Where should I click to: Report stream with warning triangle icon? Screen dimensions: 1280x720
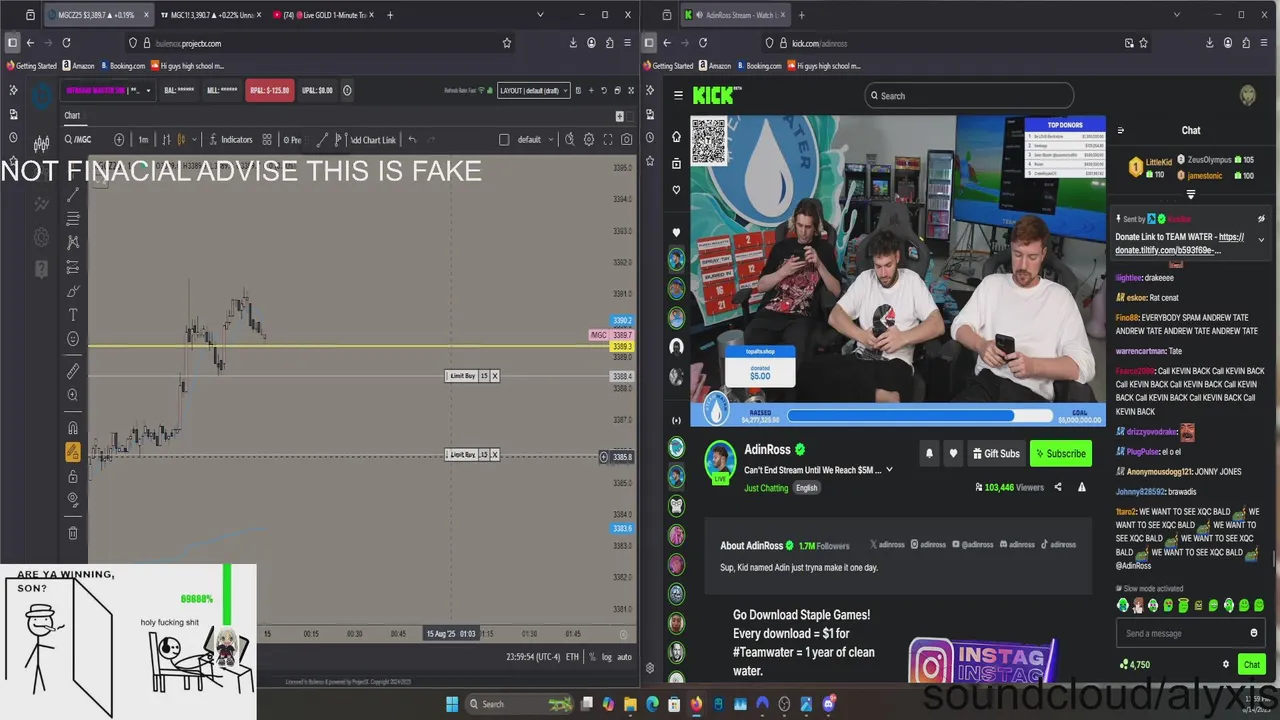click(1081, 487)
